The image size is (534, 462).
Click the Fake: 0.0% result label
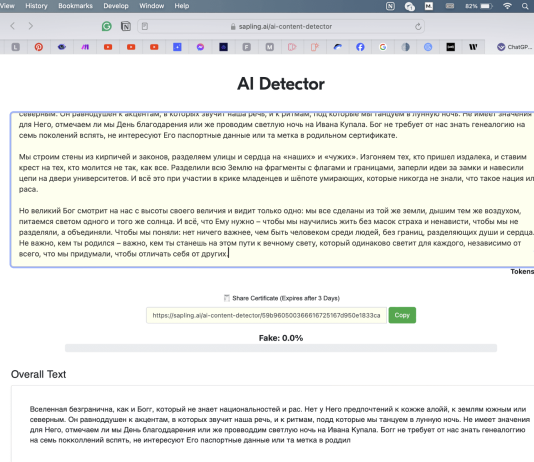pyautogui.click(x=281, y=338)
